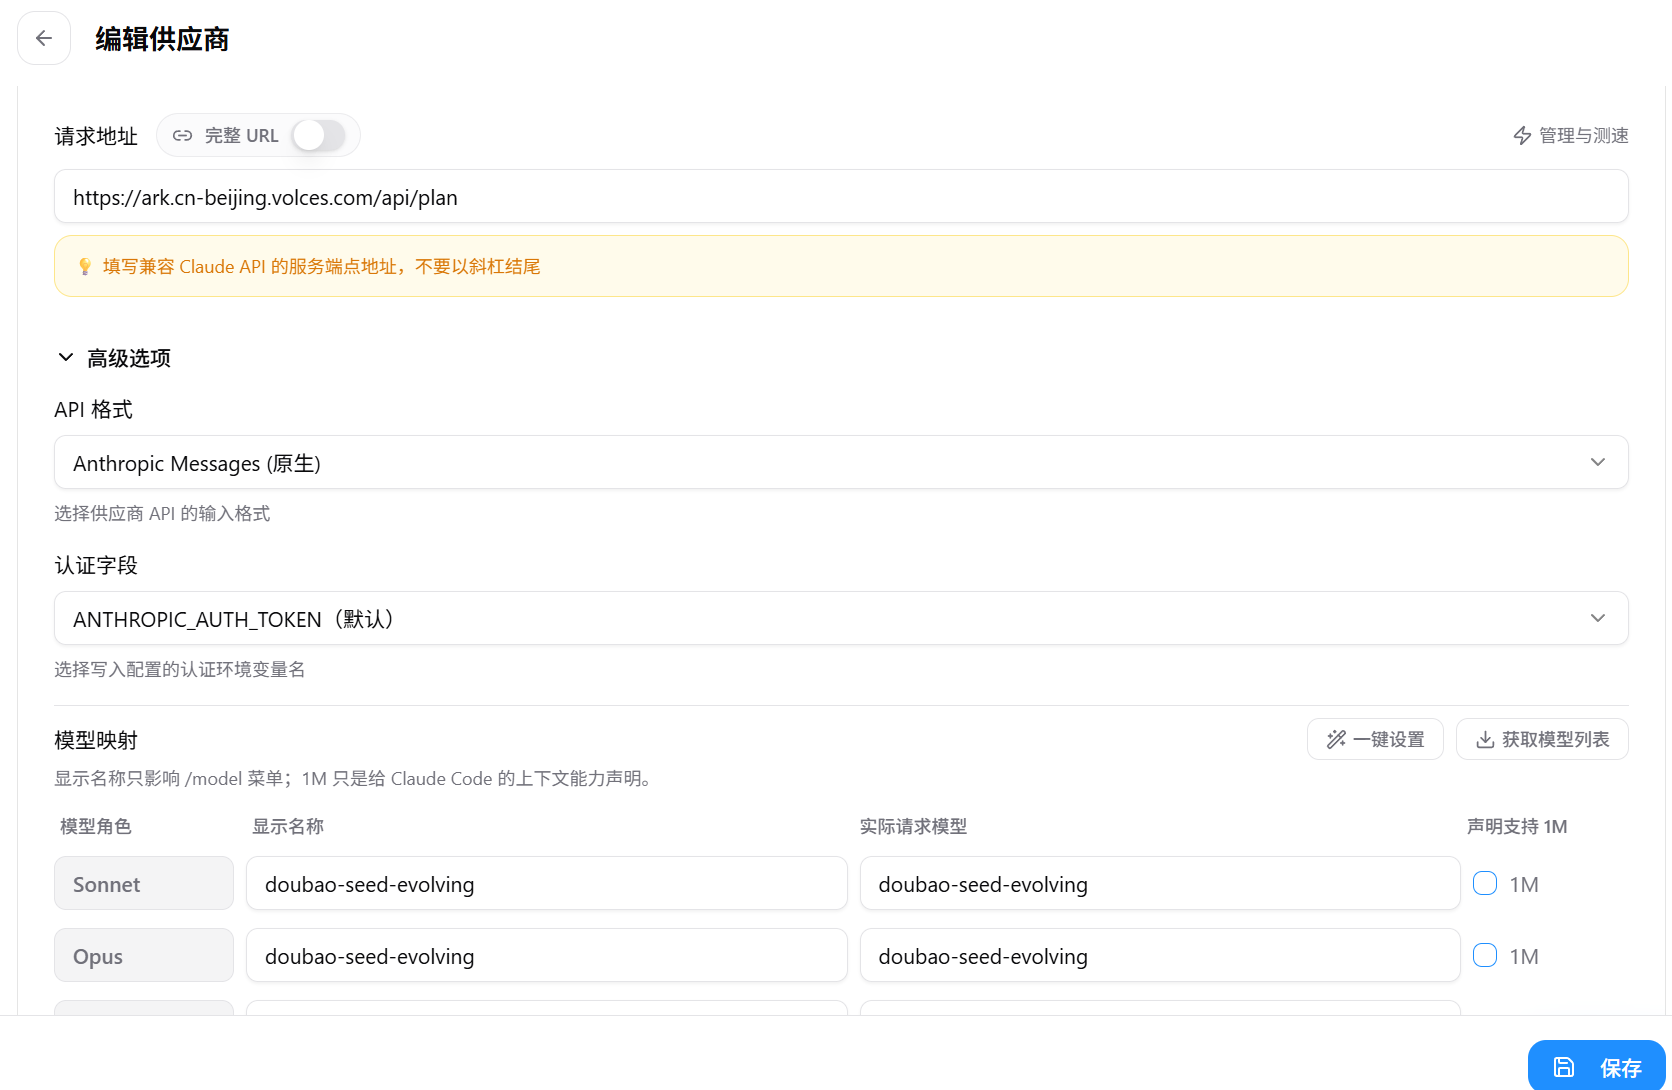Viewport: 1672px width, 1090px height.
Task: Edit the Opus actual request model field
Action: tap(1160, 955)
